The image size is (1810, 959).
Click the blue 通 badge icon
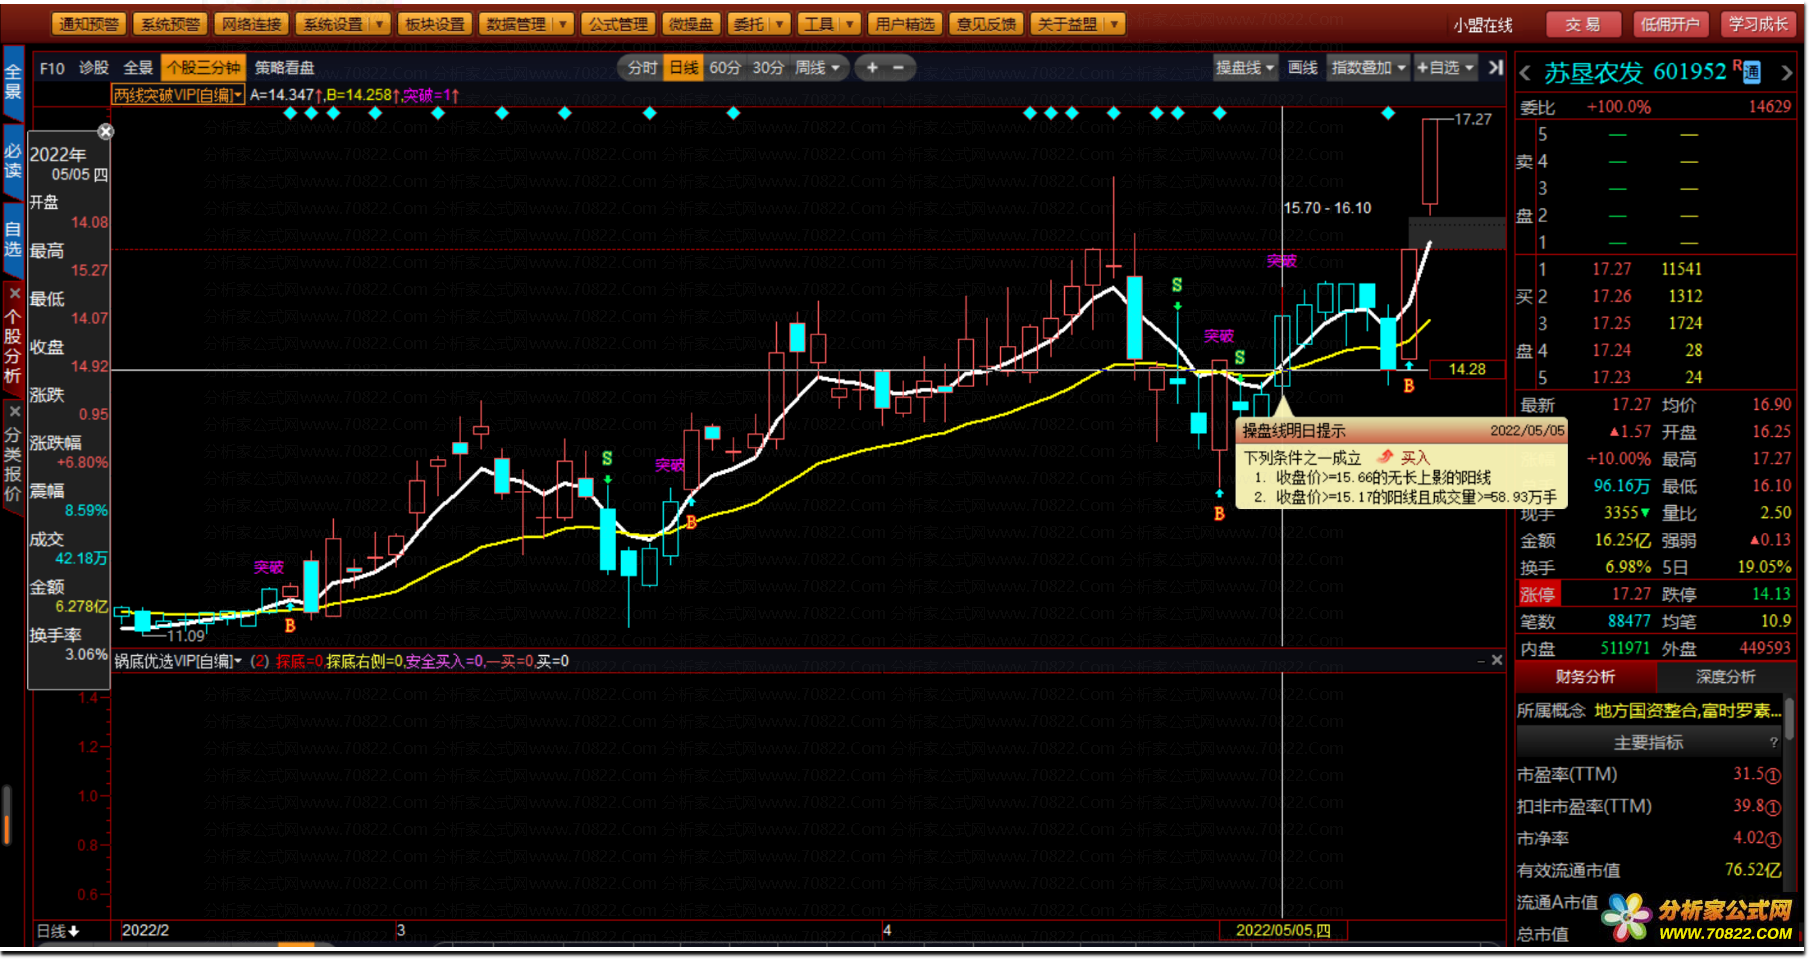[x=1752, y=72]
